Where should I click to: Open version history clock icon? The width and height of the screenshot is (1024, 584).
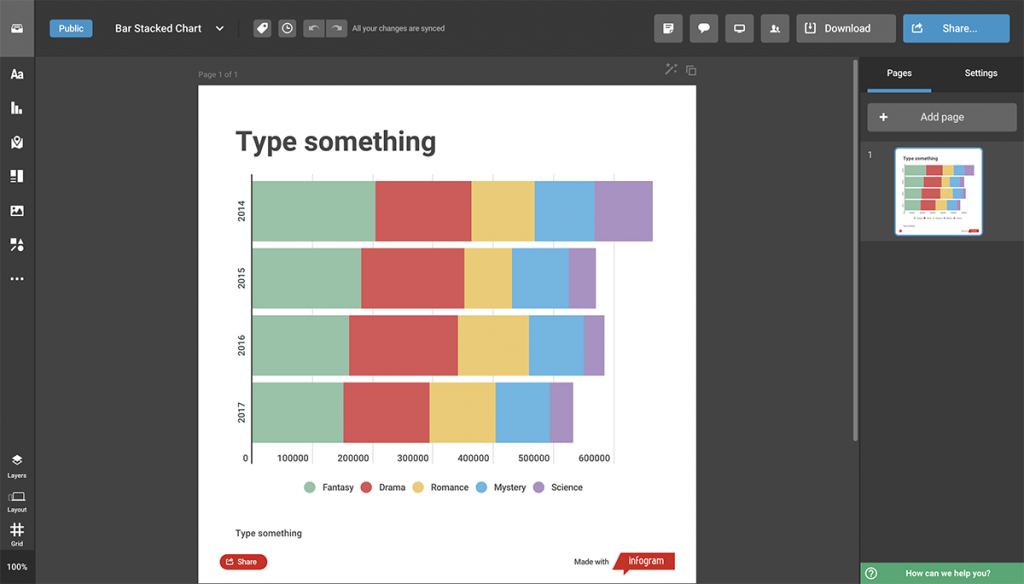click(287, 28)
